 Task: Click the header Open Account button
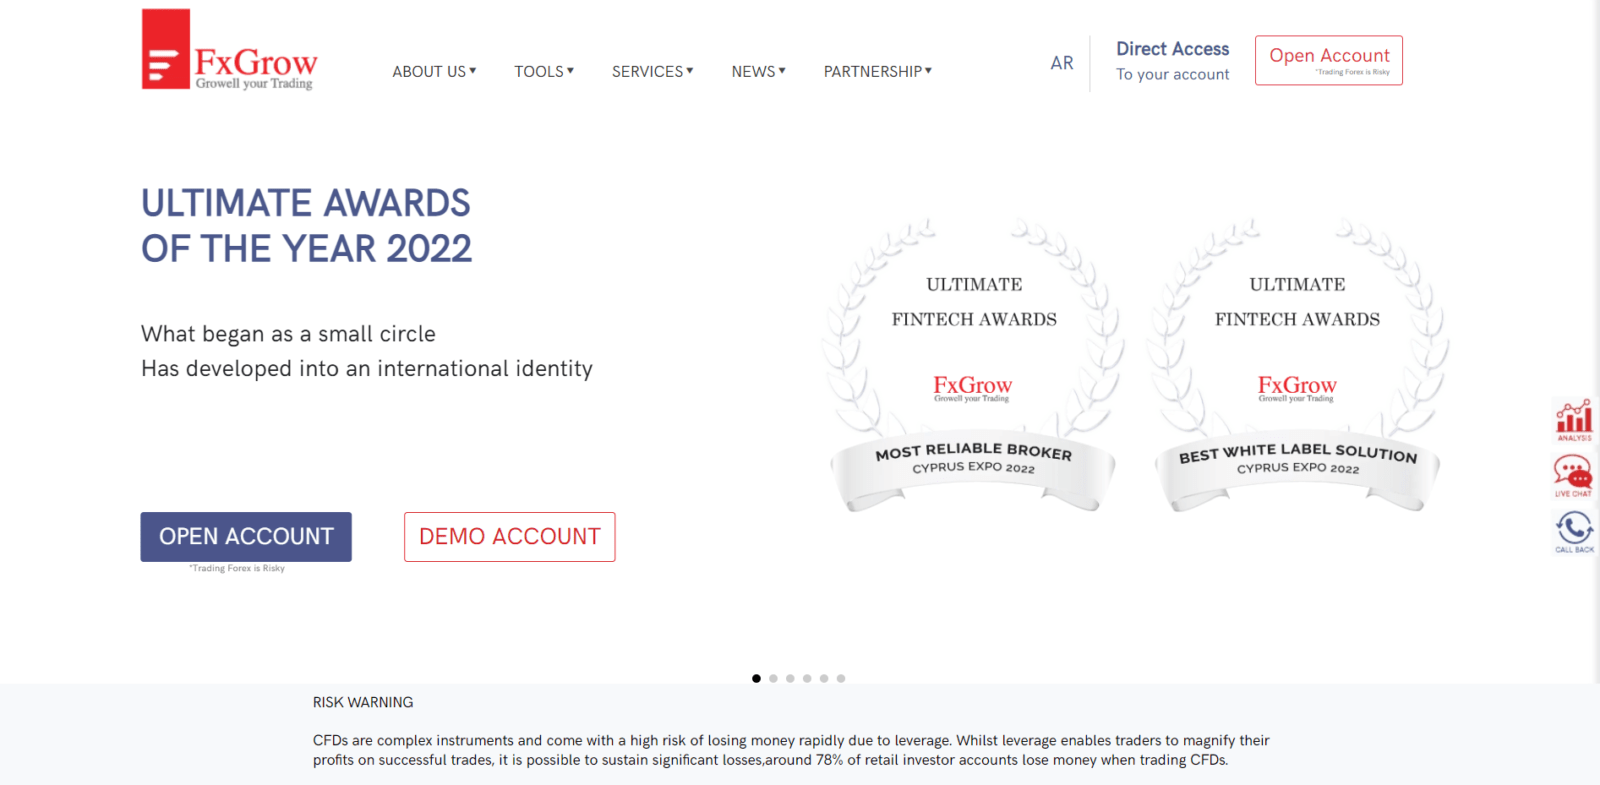click(x=1329, y=60)
